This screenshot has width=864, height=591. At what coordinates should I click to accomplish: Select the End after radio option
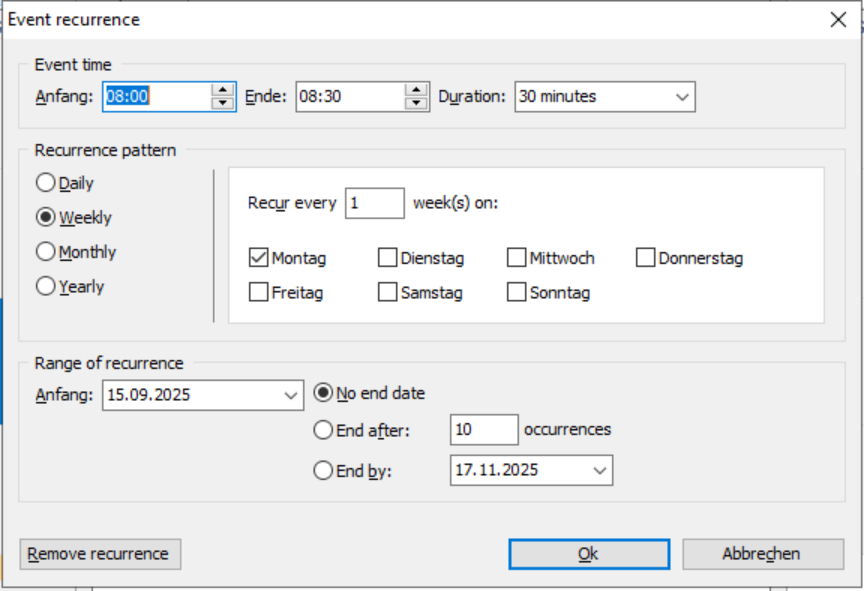click(323, 430)
